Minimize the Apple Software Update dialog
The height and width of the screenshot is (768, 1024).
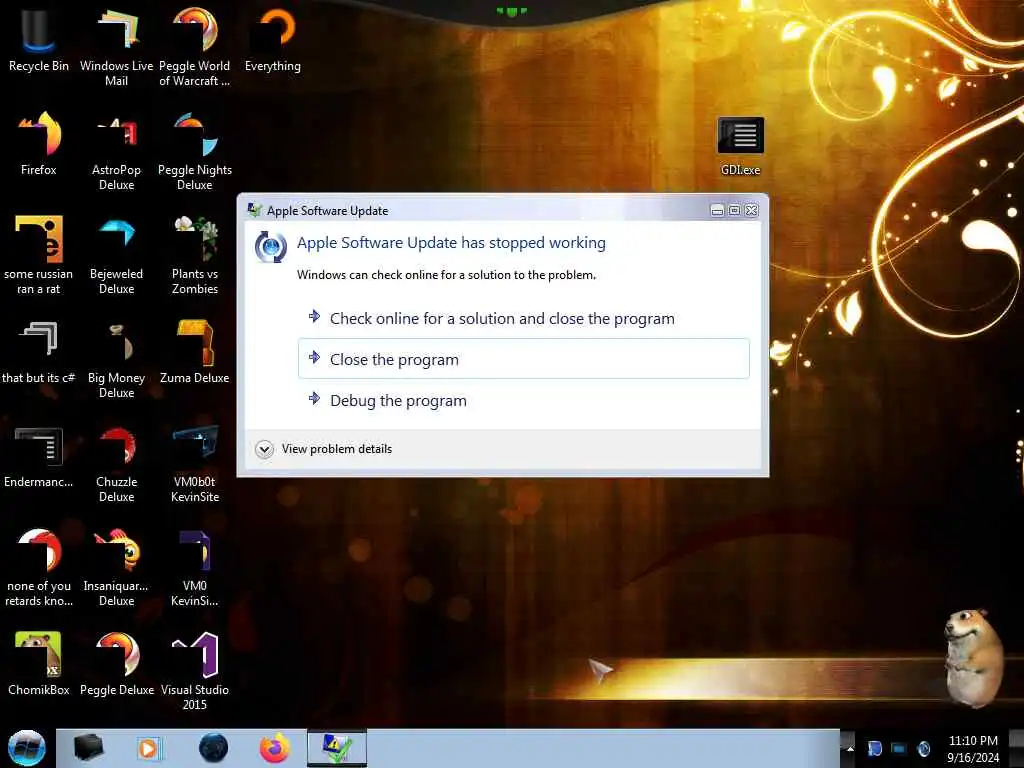[717, 210]
